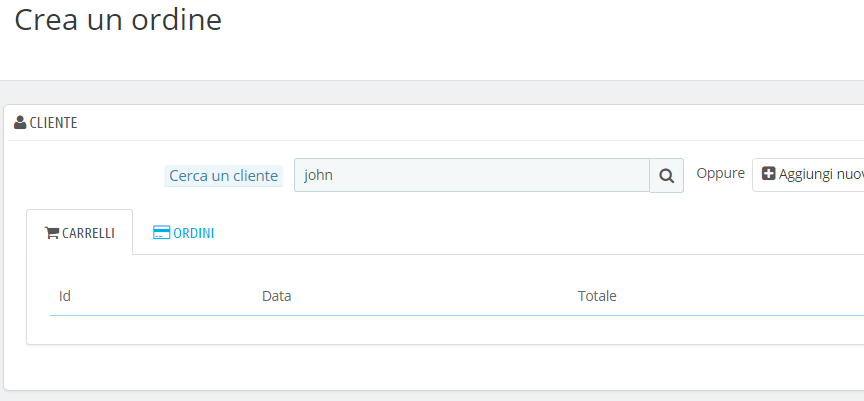Select the Id column header
Image resolution: width=864 pixels, height=401 pixels.
[x=65, y=296]
